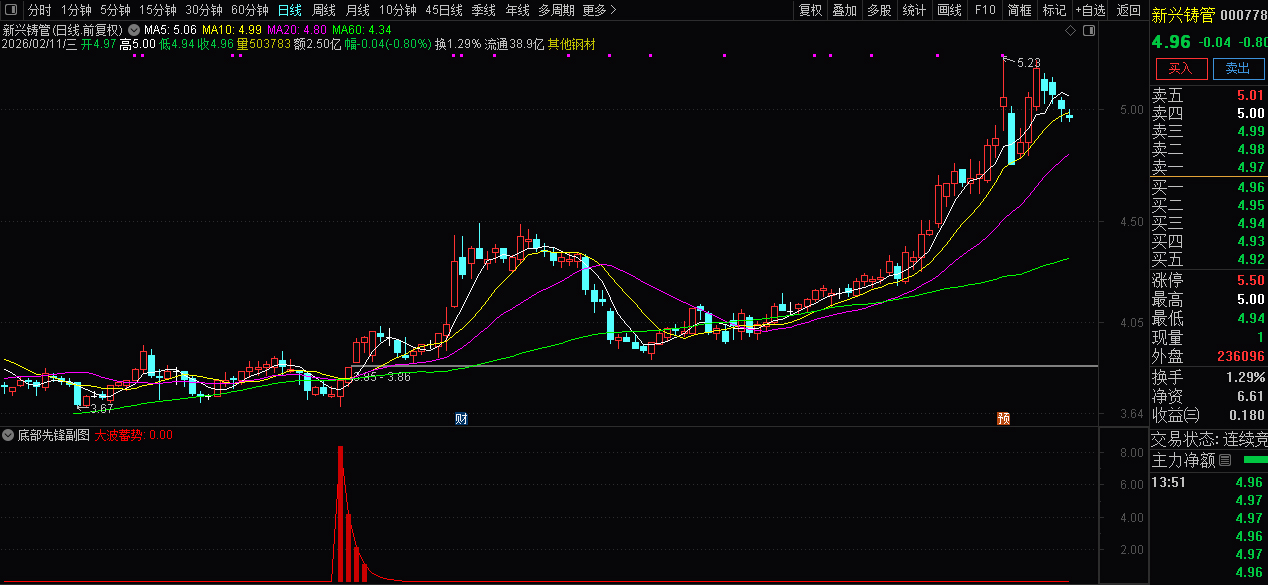1268x585 pixels.
Task: Select the 60分钟 period tab
Action: tap(249, 10)
